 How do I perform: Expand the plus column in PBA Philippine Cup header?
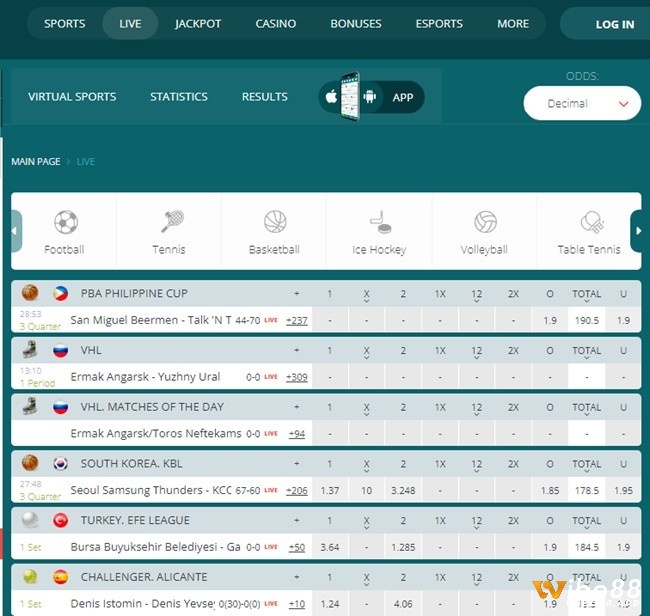297,293
